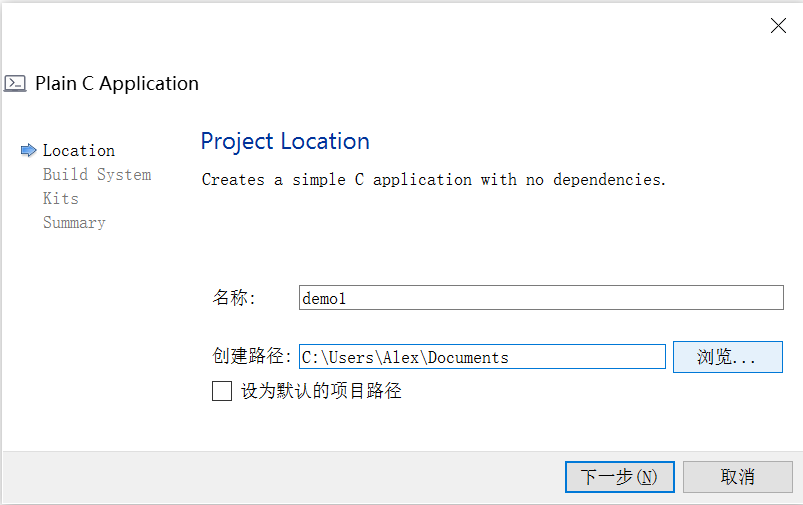Select the Summary wizard step

(74, 223)
